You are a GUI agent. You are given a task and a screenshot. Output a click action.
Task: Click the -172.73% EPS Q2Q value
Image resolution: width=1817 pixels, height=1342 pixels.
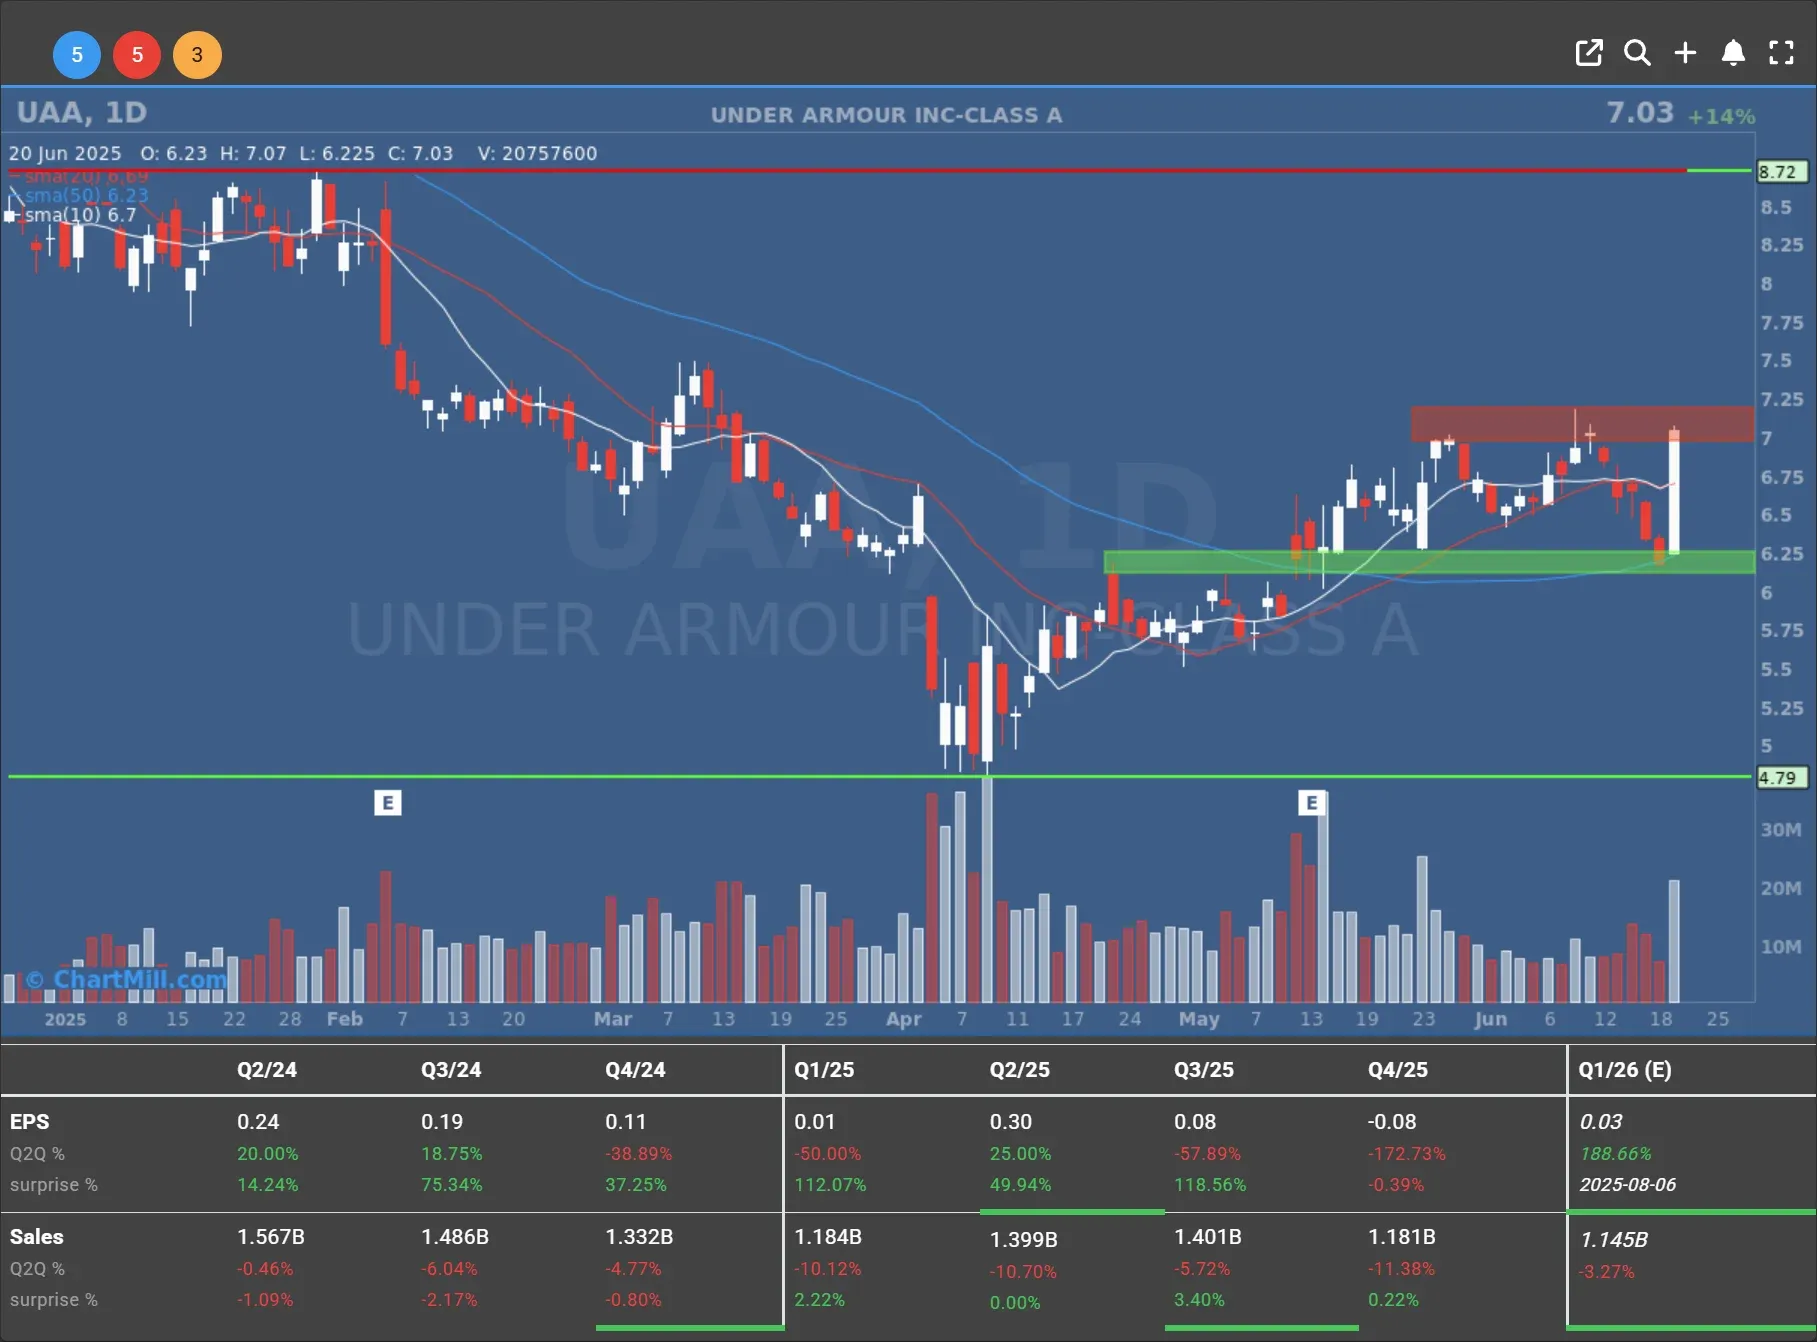(x=1407, y=1154)
